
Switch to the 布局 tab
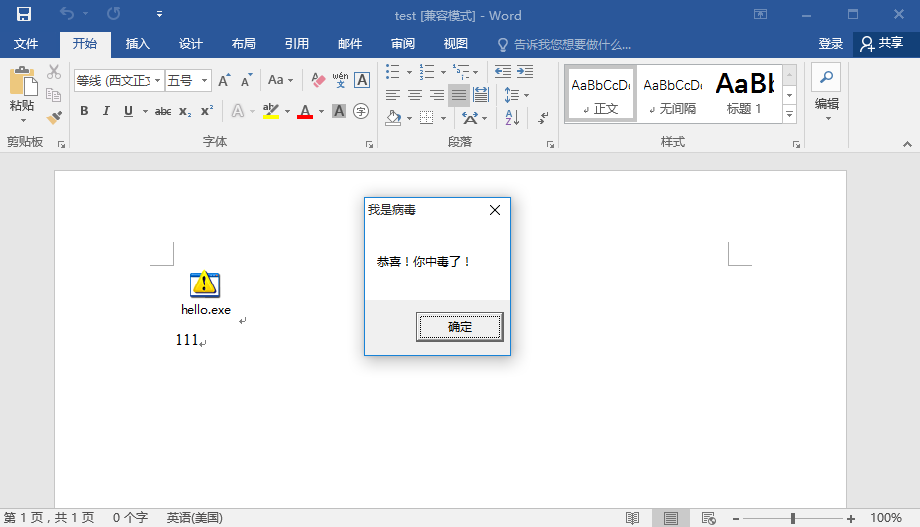point(243,44)
